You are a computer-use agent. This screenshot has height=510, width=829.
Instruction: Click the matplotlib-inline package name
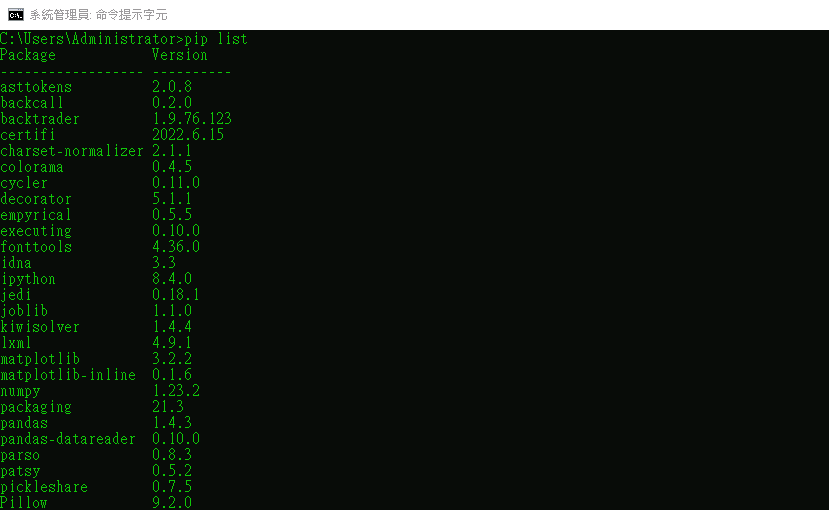[68, 375]
